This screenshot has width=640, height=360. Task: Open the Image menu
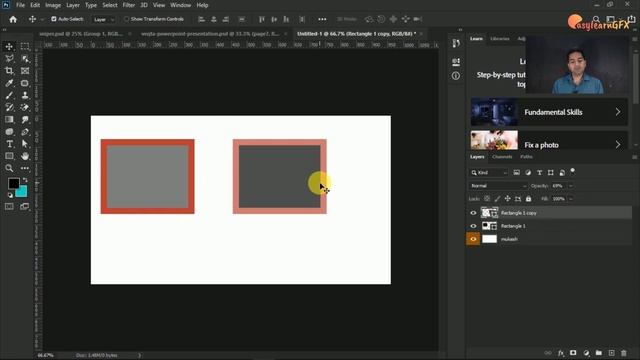[x=53, y=5]
